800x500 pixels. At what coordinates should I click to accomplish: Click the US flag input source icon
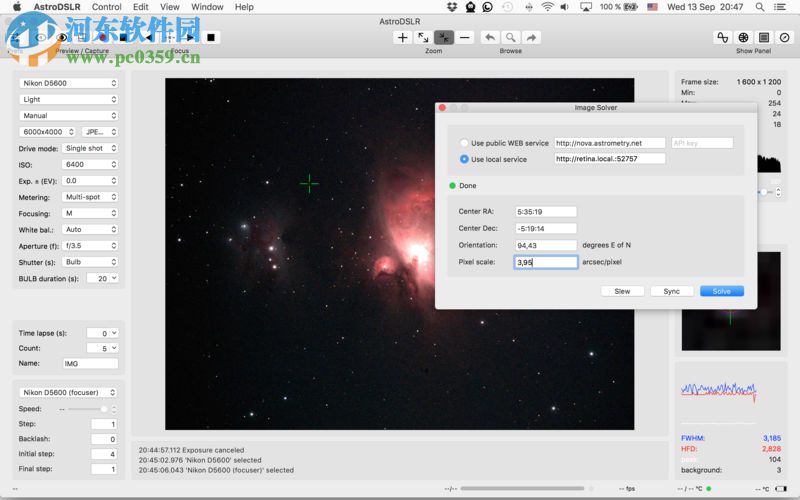click(x=653, y=7)
